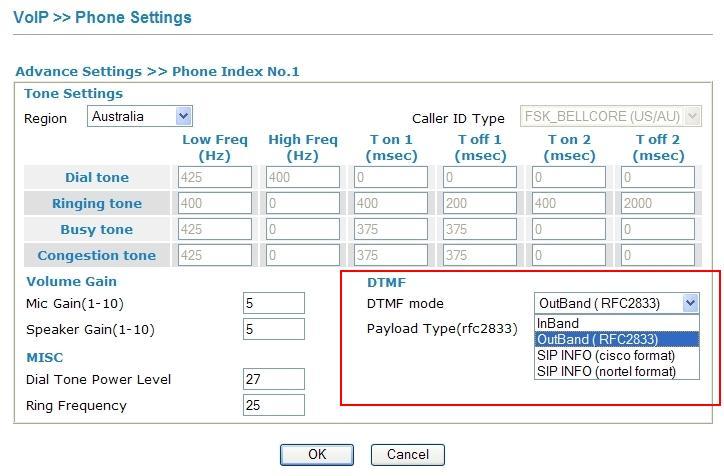This screenshot has width=724, height=476.
Task: Click Dial tone High Freq field
Action: pyautogui.click(x=303, y=177)
